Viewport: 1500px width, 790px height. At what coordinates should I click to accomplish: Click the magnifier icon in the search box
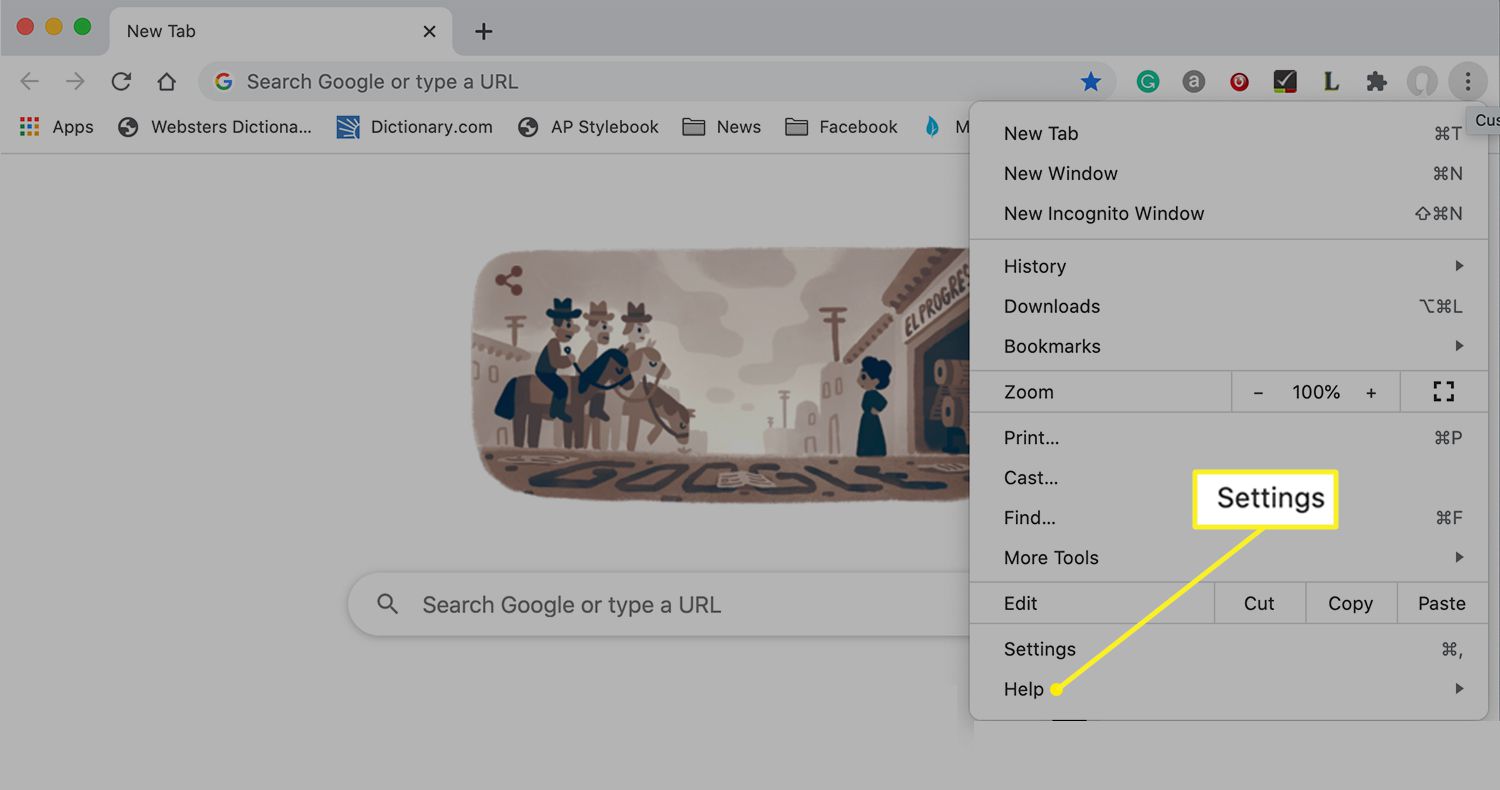pyautogui.click(x=388, y=604)
